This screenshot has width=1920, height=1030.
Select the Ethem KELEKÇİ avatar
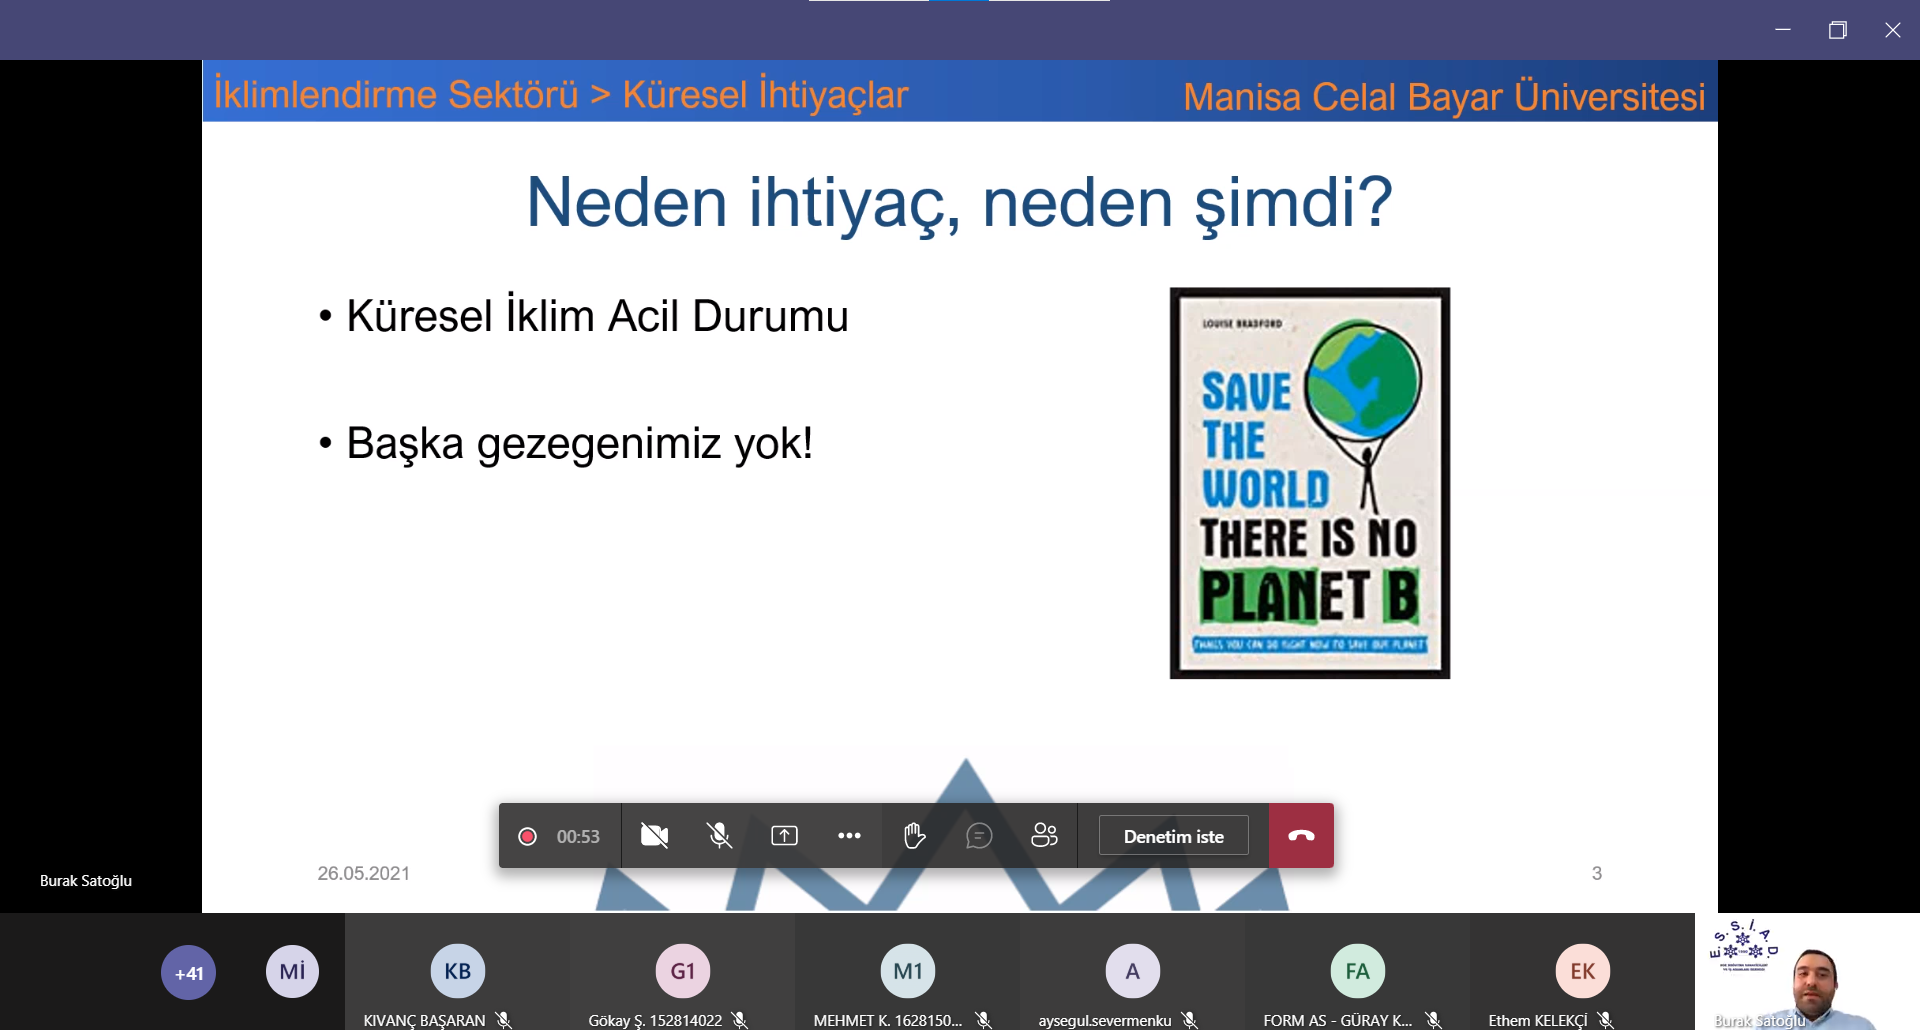pos(1582,971)
